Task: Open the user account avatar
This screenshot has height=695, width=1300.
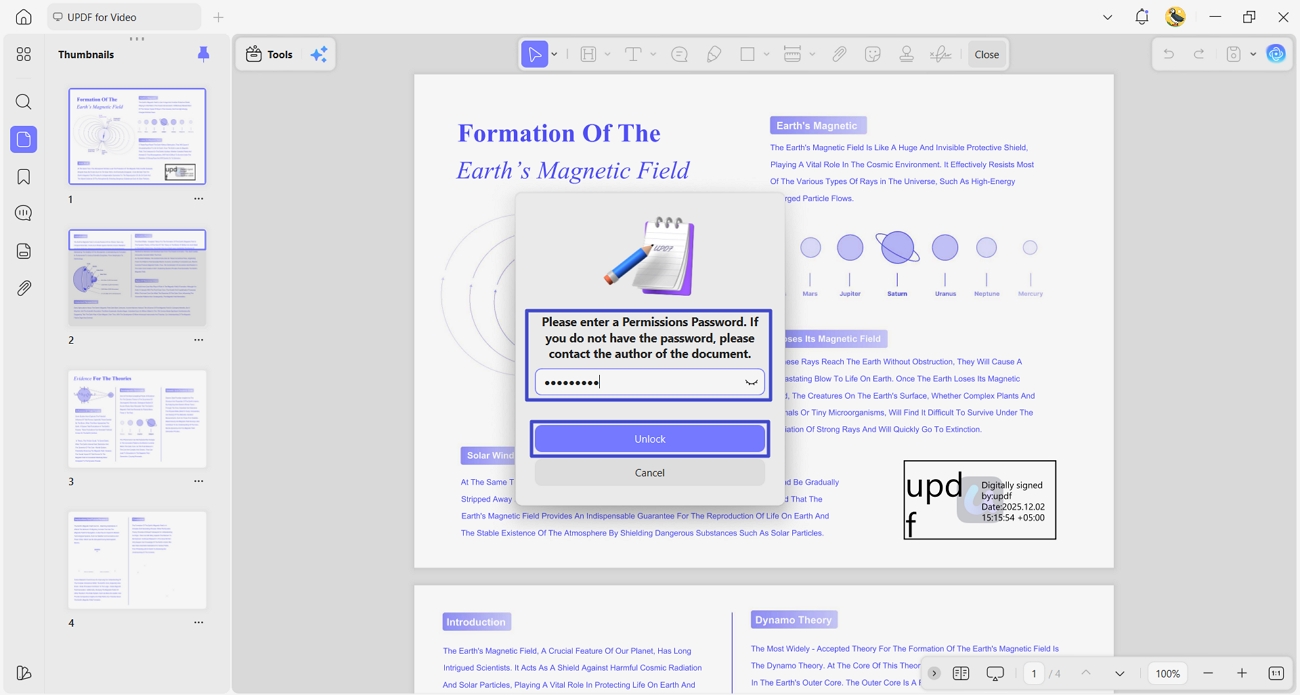Action: [x=1176, y=17]
